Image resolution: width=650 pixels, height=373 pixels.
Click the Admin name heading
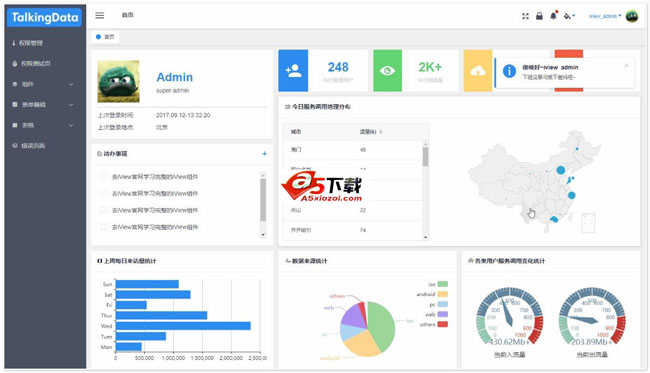click(175, 77)
